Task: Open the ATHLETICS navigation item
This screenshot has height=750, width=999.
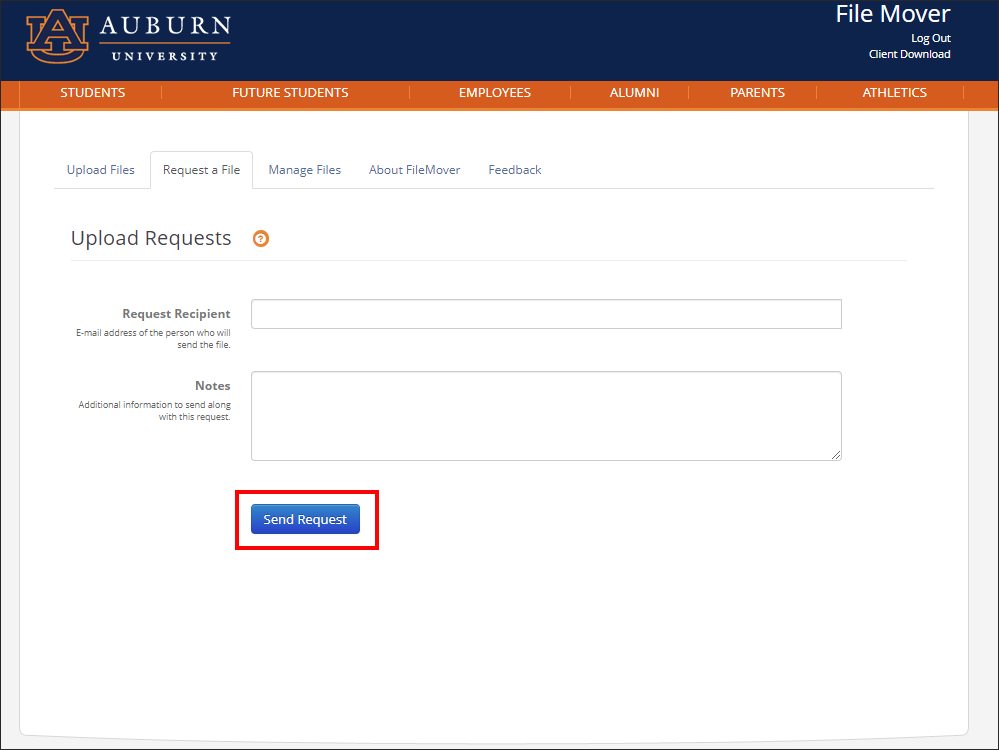Action: [x=894, y=92]
